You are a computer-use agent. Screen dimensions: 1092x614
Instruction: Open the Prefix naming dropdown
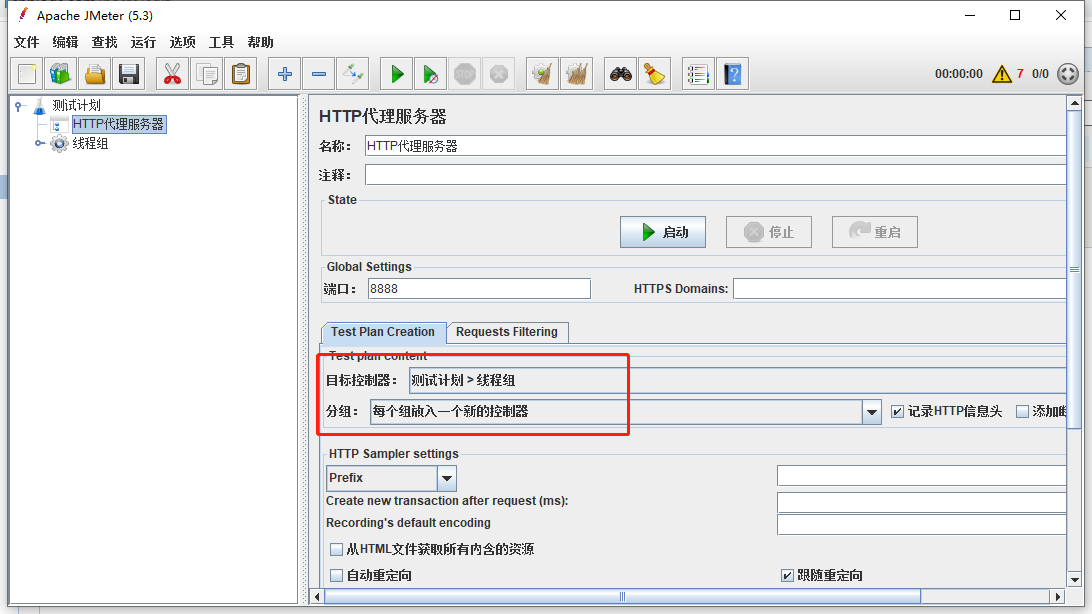[446, 478]
